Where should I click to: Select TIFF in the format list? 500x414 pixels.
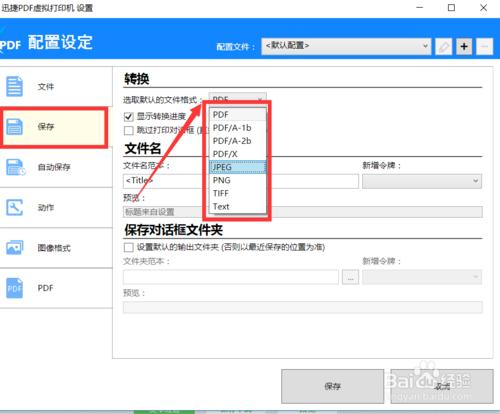tap(238, 193)
